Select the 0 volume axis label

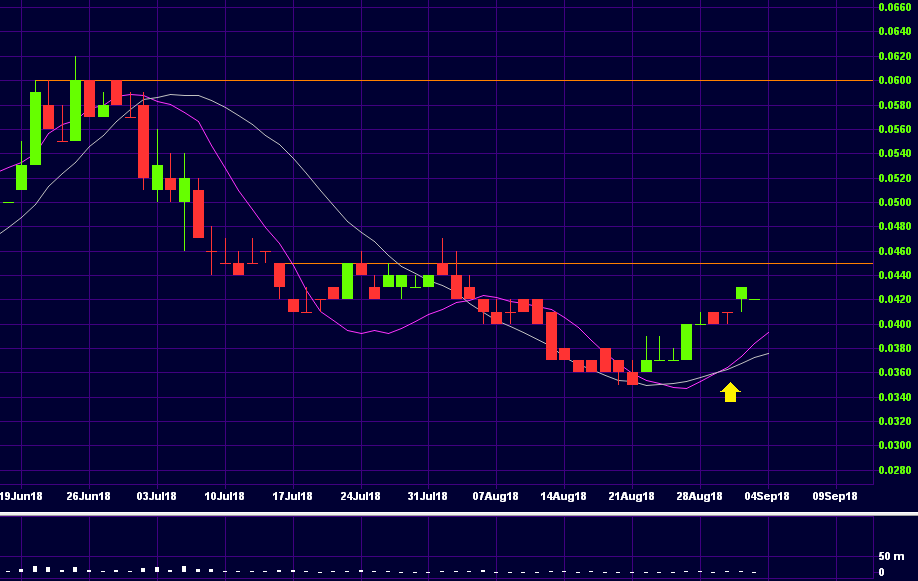(882, 572)
